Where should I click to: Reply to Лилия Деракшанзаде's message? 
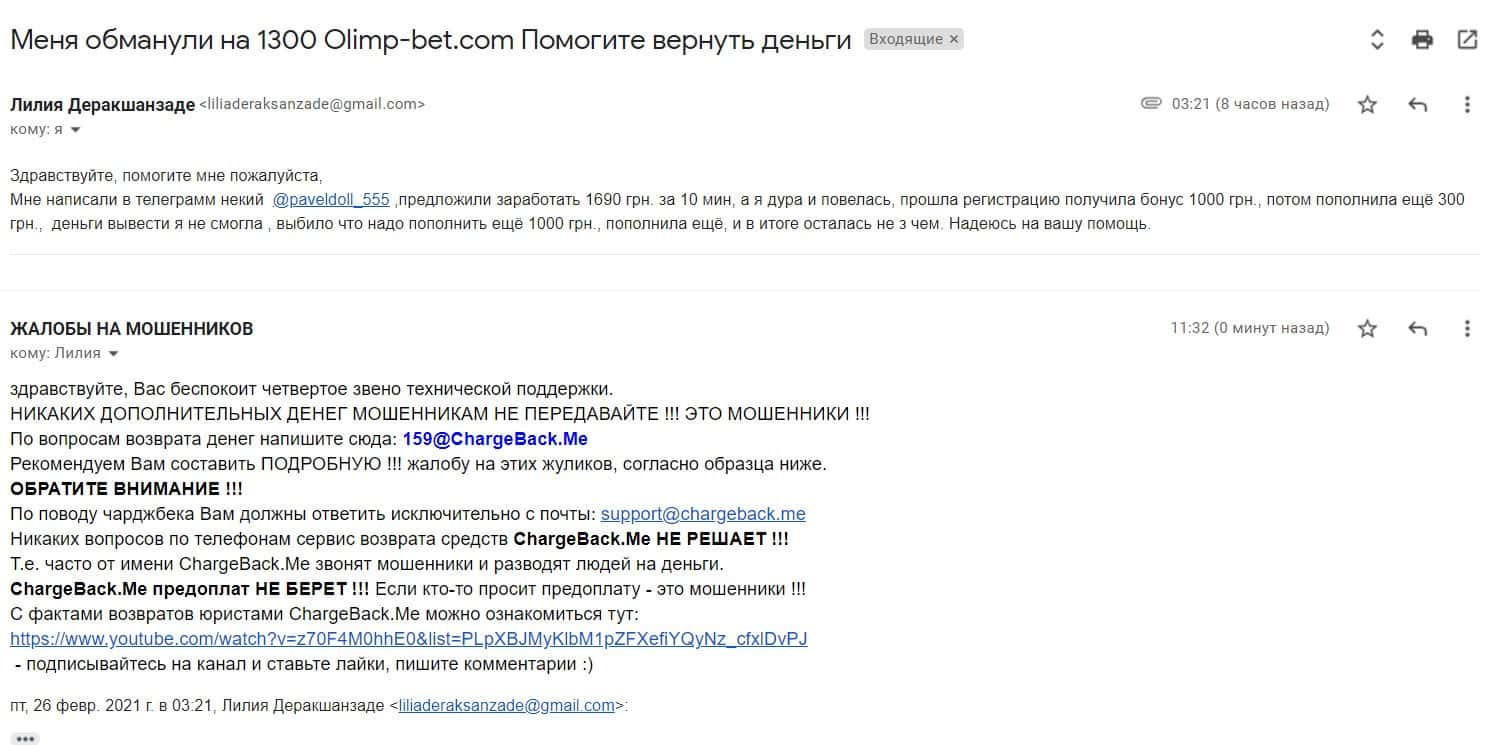tap(1417, 104)
